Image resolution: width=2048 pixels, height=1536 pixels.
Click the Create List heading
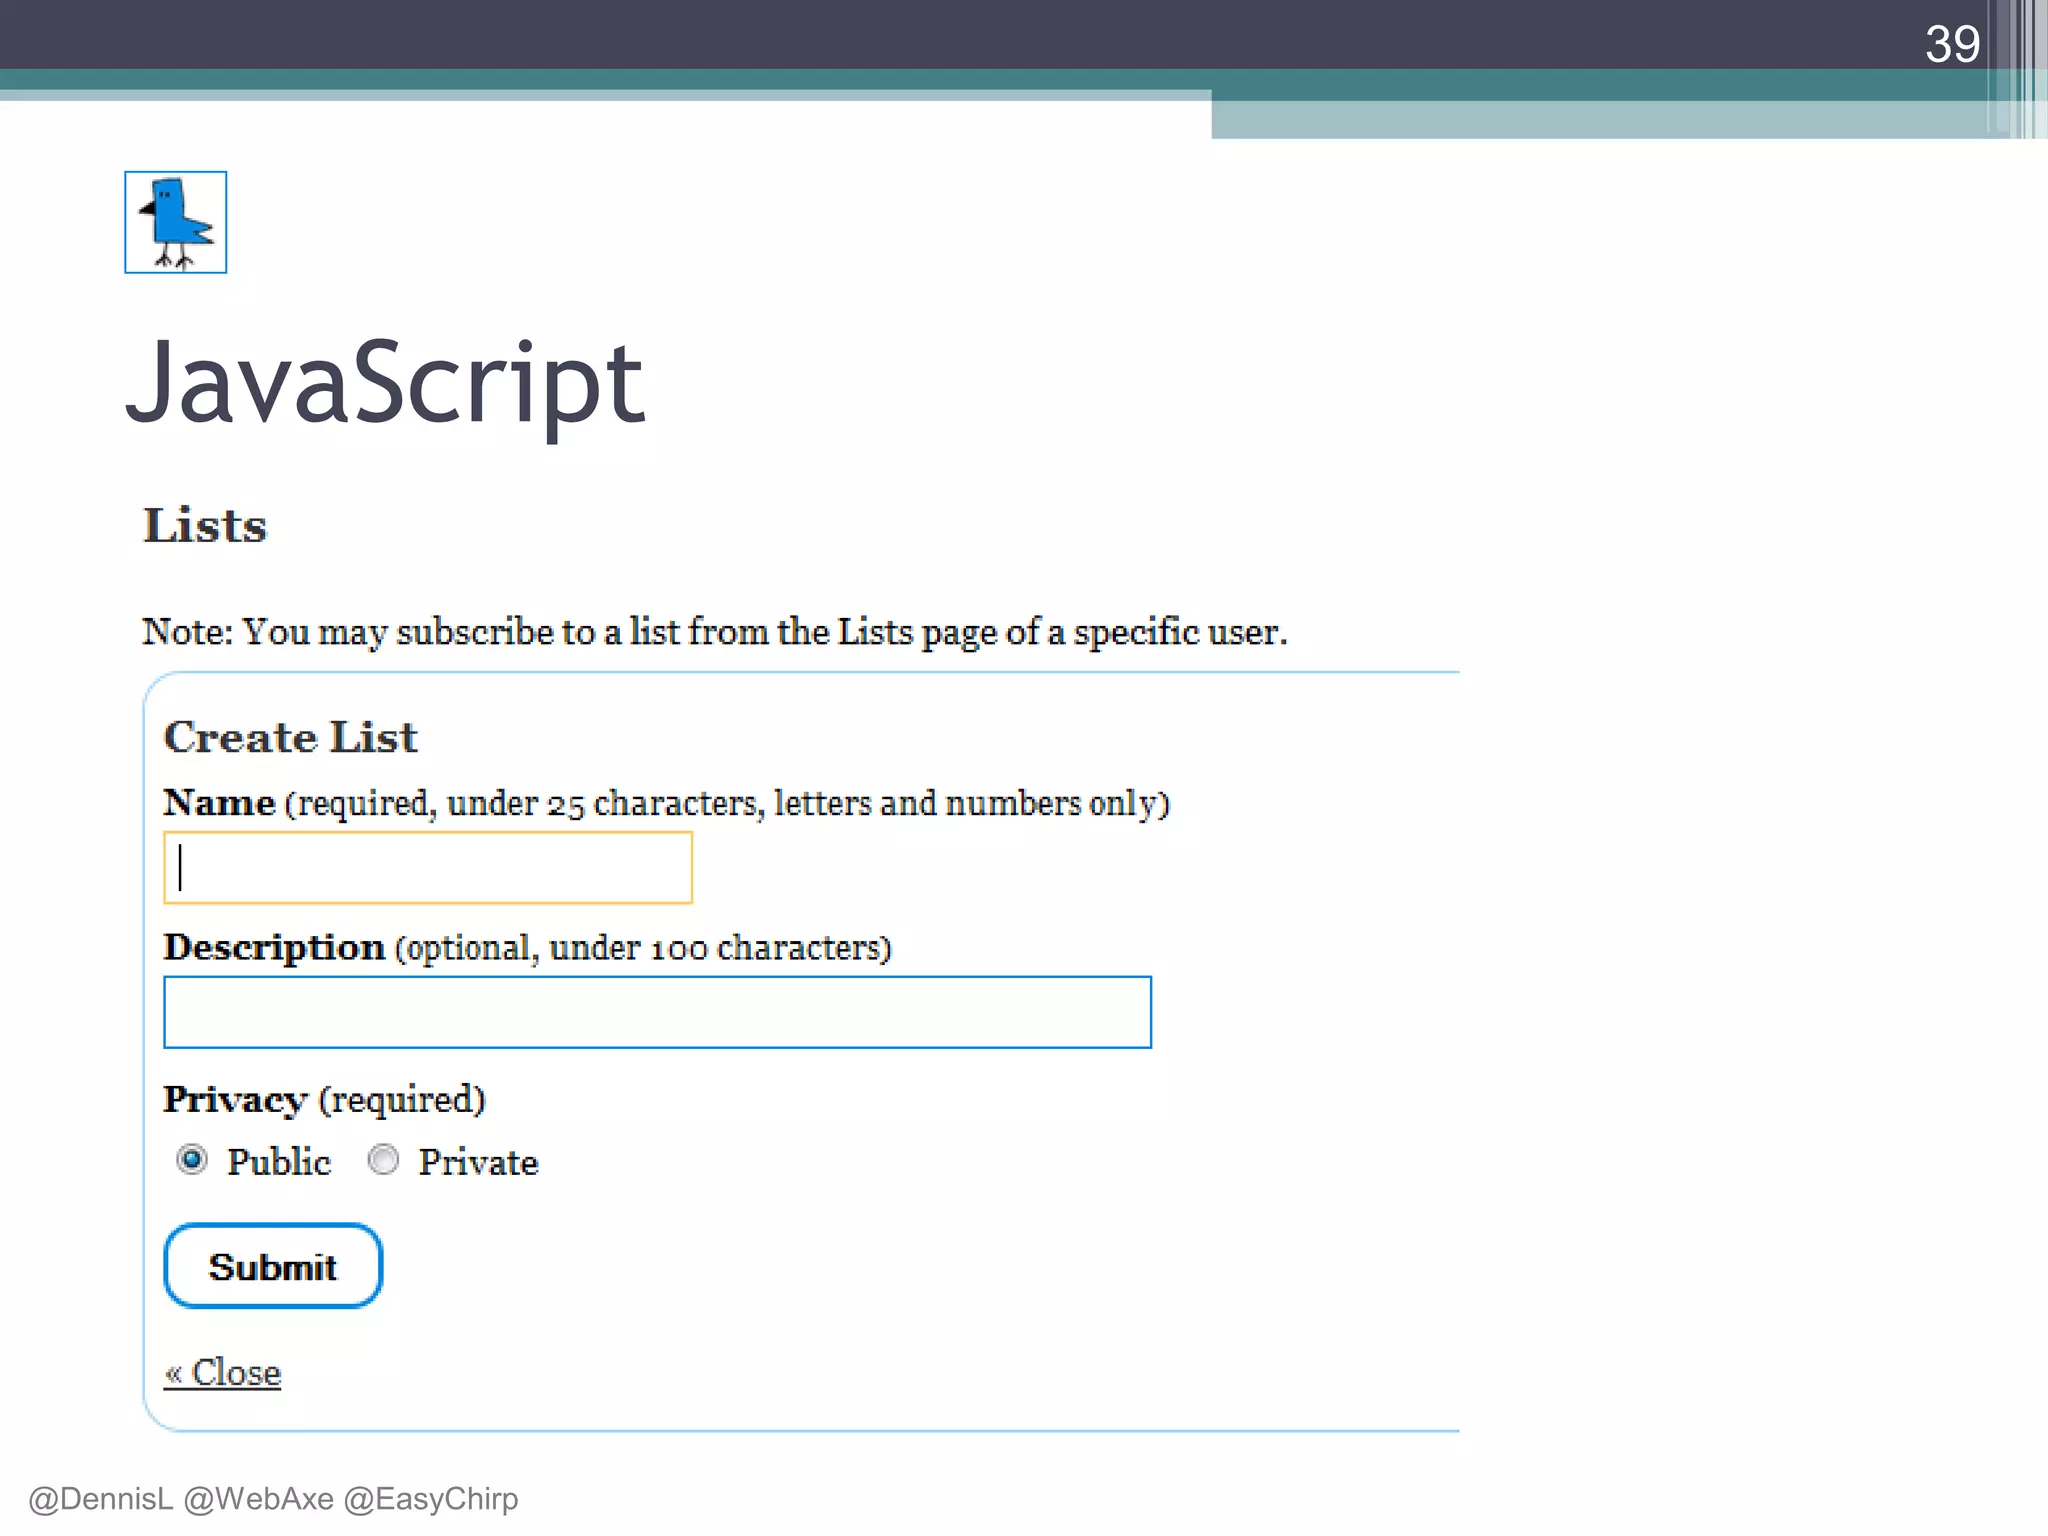(x=290, y=737)
